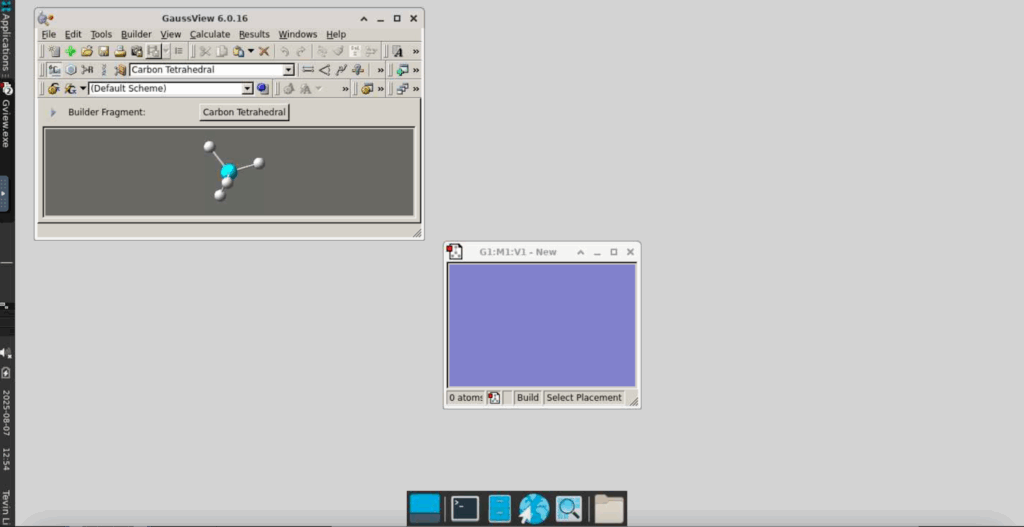Image resolution: width=1024 pixels, height=527 pixels.
Task: Click the green plus Create New Molecule icon
Action: click(70, 51)
